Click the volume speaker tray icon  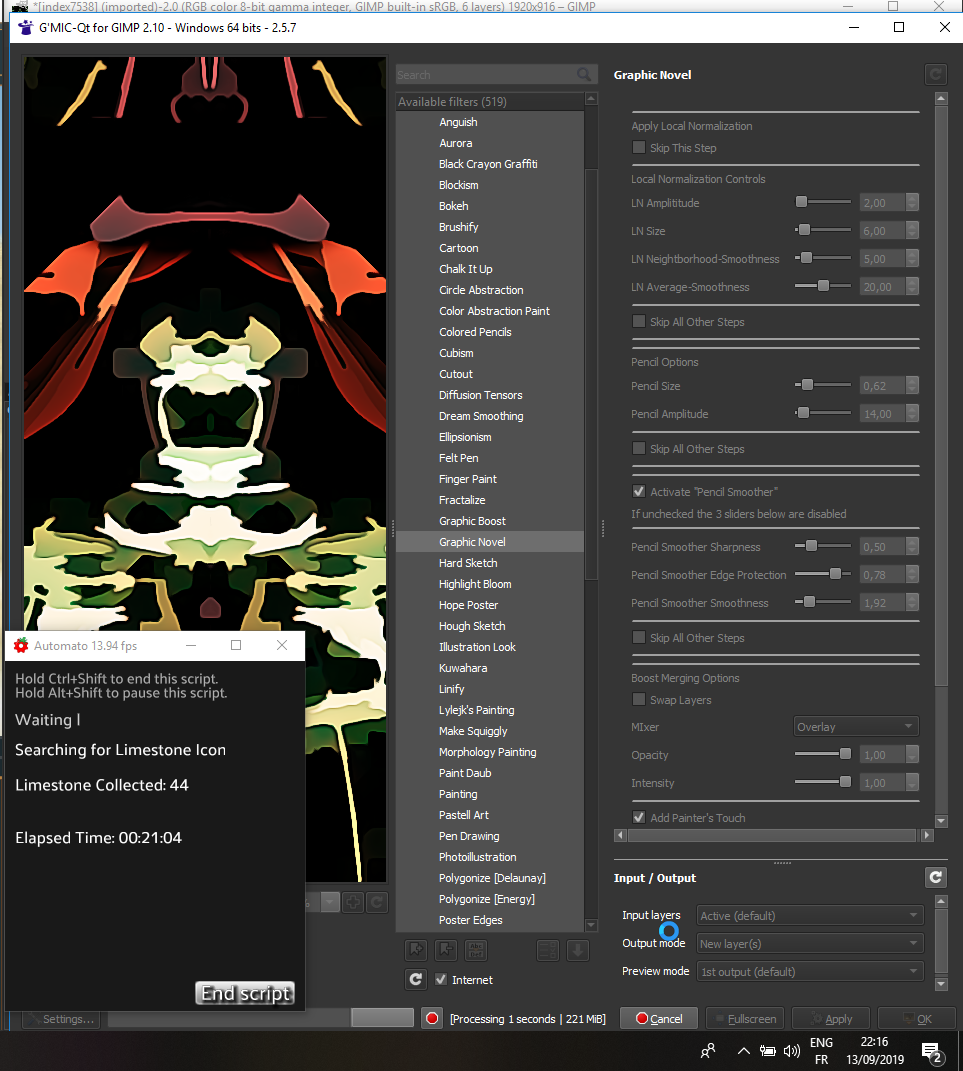tap(792, 1051)
